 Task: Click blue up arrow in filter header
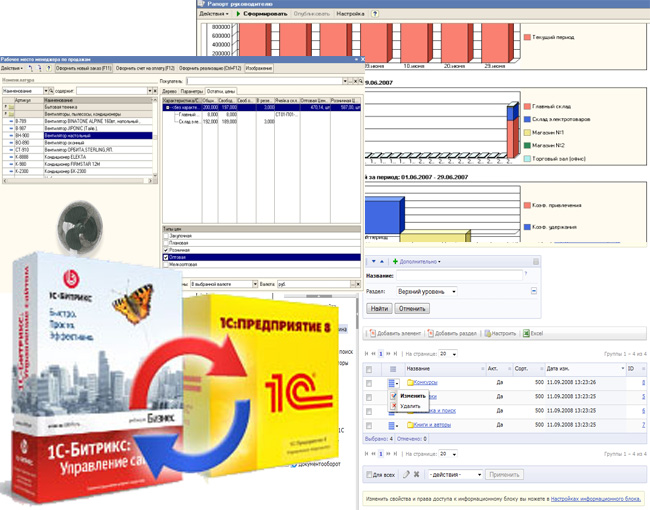point(382,262)
